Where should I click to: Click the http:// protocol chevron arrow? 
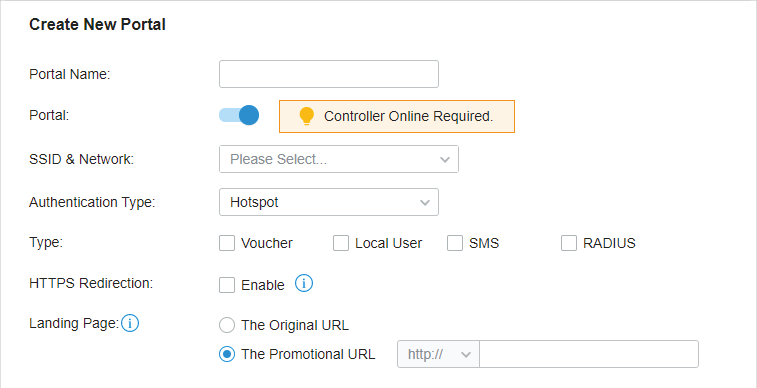click(x=466, y=355)
